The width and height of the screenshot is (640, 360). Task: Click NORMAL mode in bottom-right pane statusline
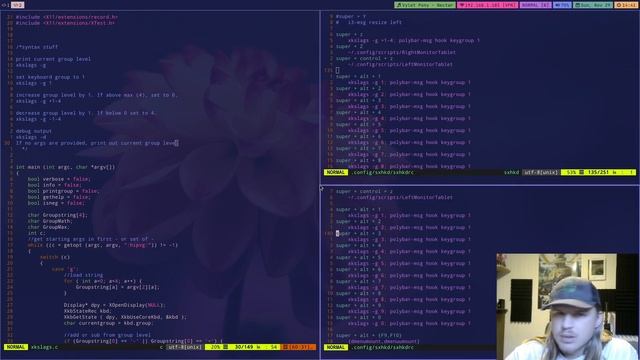(336, 347)
